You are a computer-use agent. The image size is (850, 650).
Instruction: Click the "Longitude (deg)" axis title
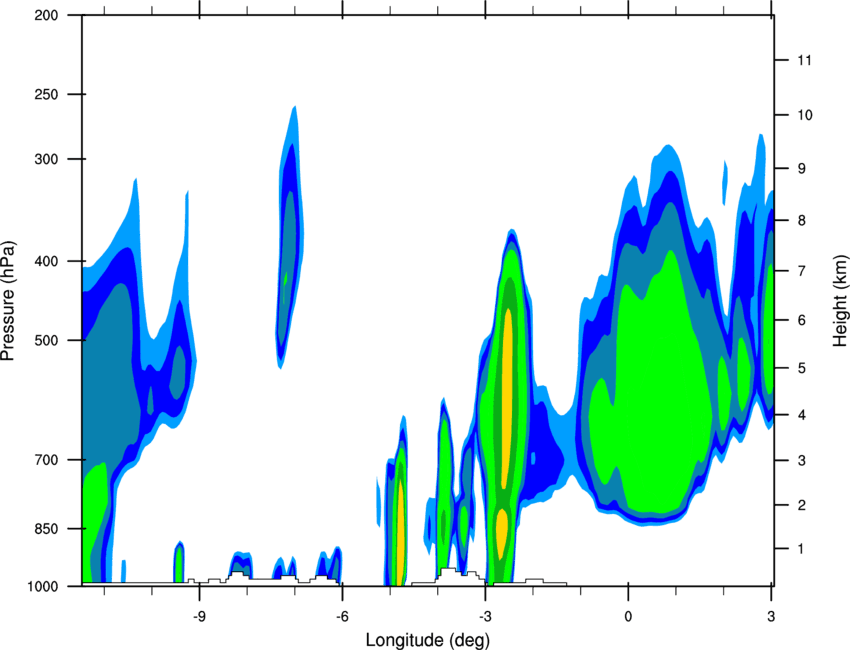tap(428, 640)
